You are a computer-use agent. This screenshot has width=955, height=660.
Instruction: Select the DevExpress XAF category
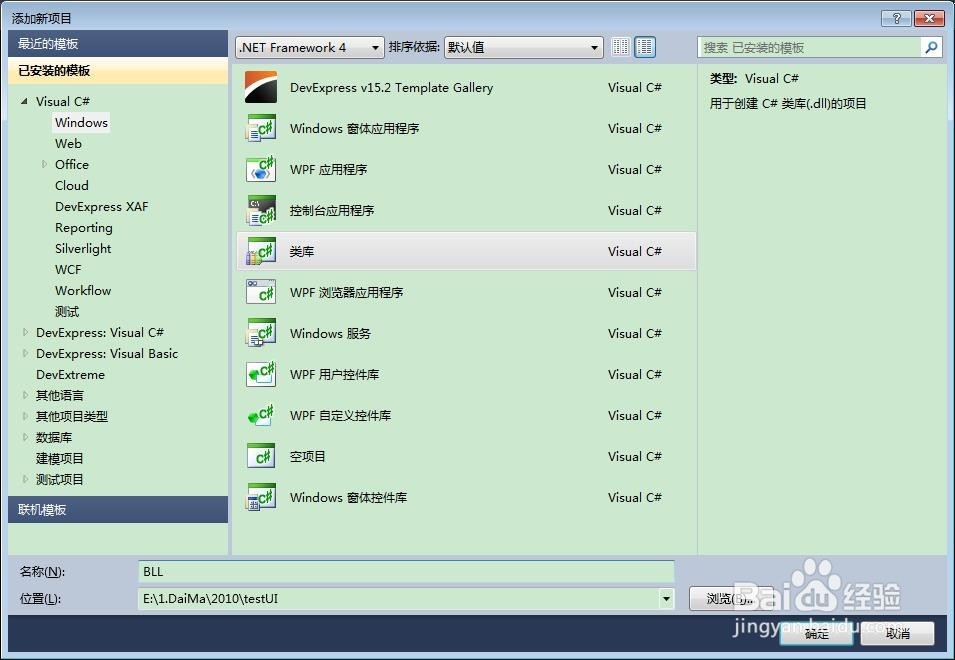tap(102, 206)
